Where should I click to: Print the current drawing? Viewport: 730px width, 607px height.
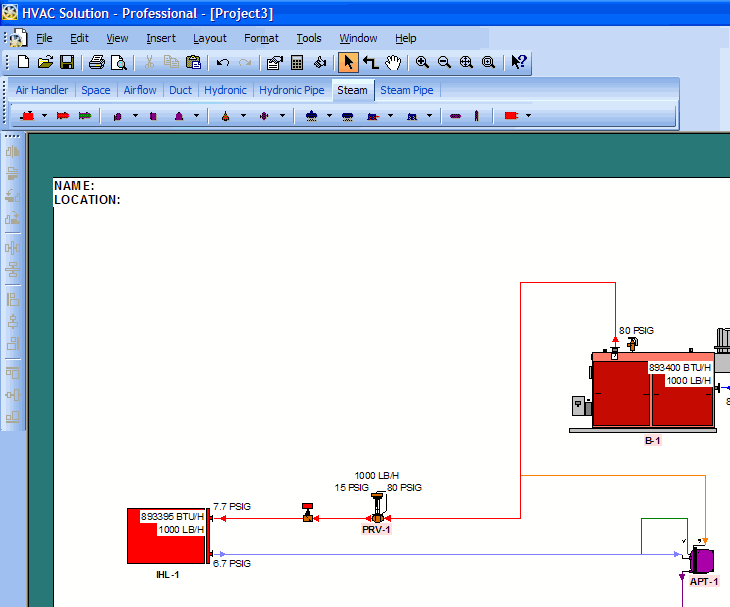[x=97, y=62]
